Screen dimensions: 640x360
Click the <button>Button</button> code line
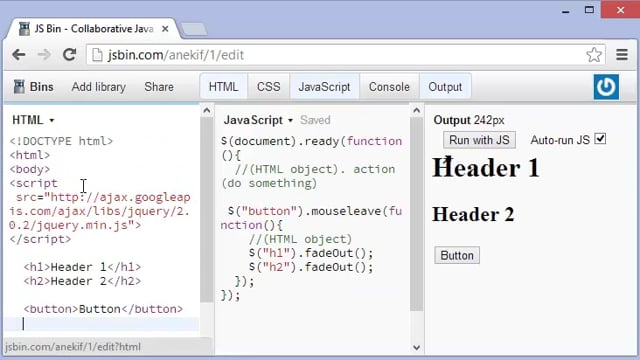(103, 309)
